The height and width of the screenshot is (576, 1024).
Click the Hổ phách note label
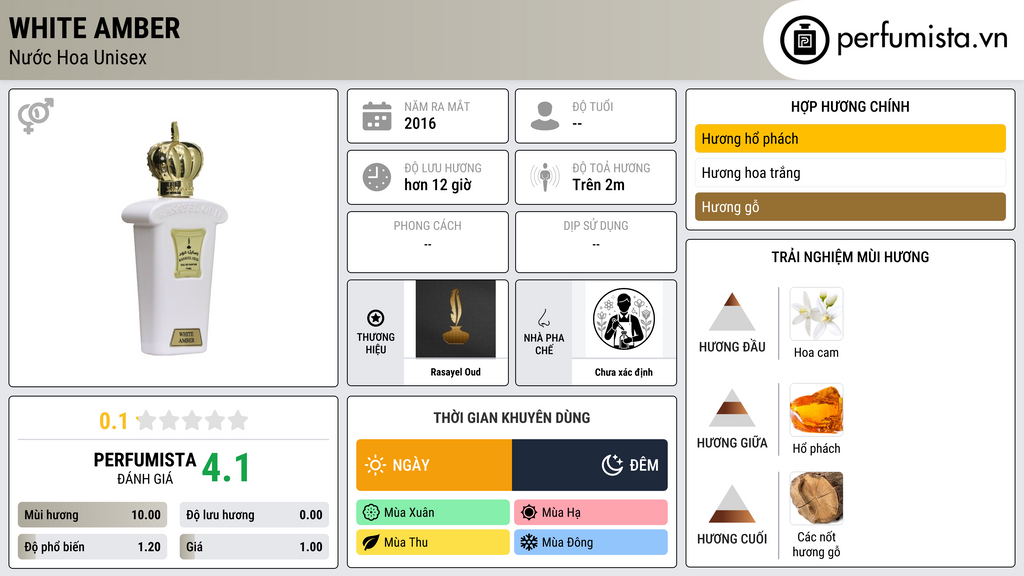point(816,449)
